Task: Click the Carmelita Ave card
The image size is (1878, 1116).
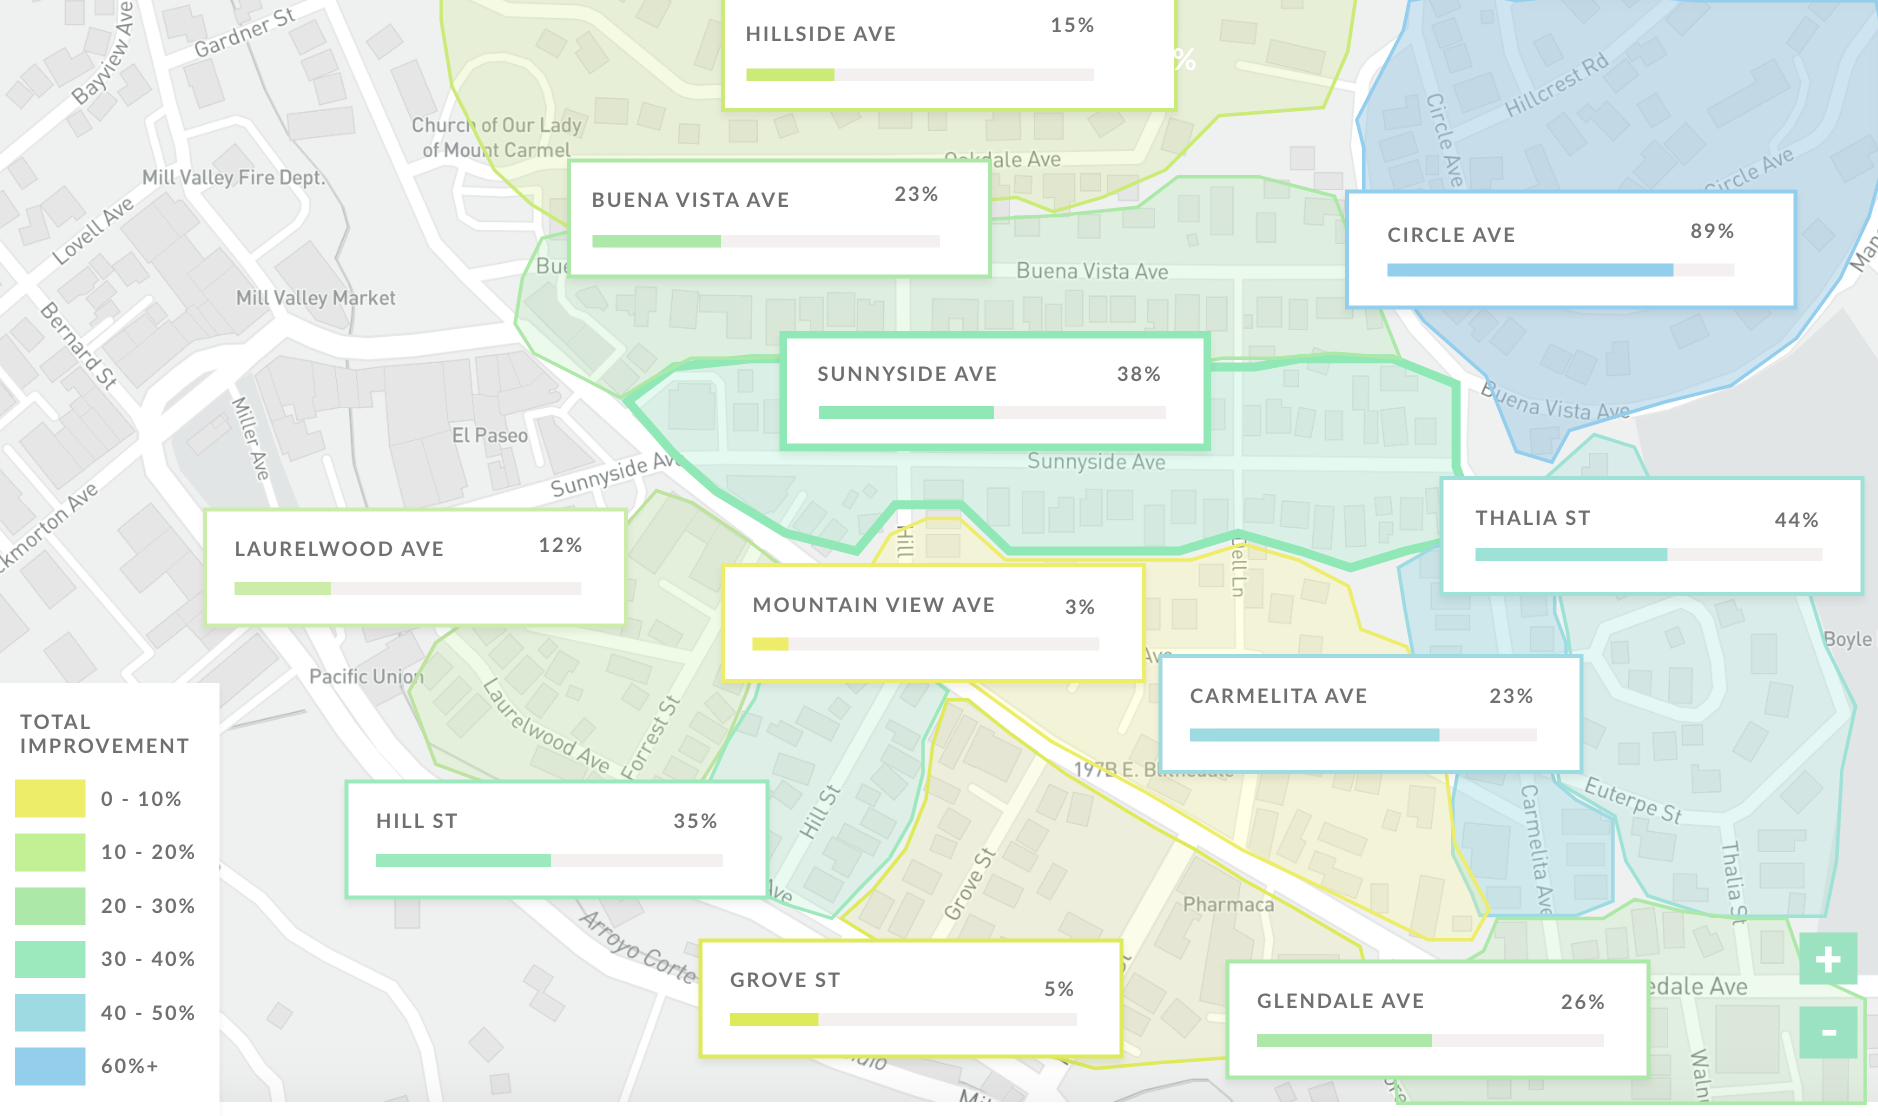Action: [x=1370, y=714]
